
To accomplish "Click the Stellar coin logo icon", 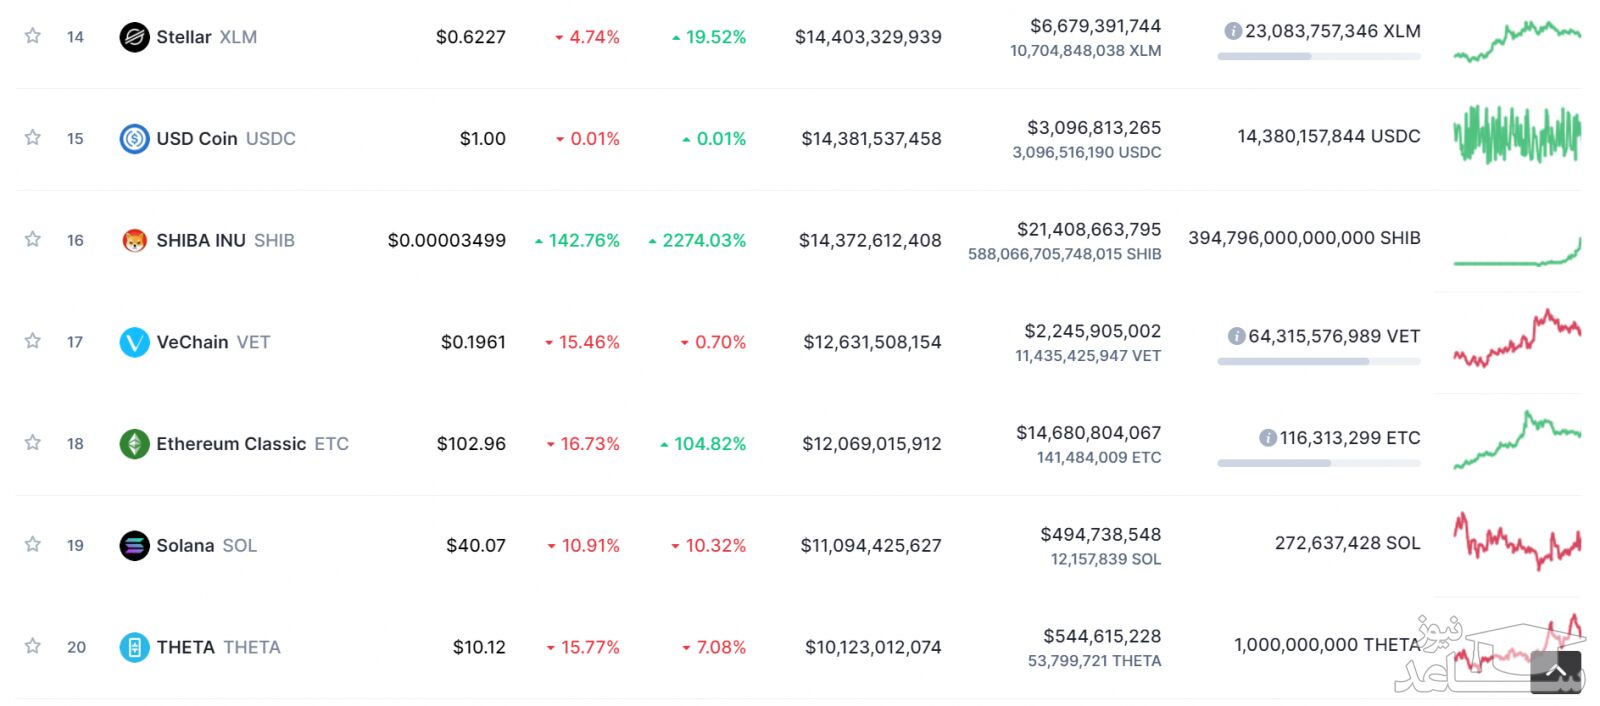I will point(134,37).
